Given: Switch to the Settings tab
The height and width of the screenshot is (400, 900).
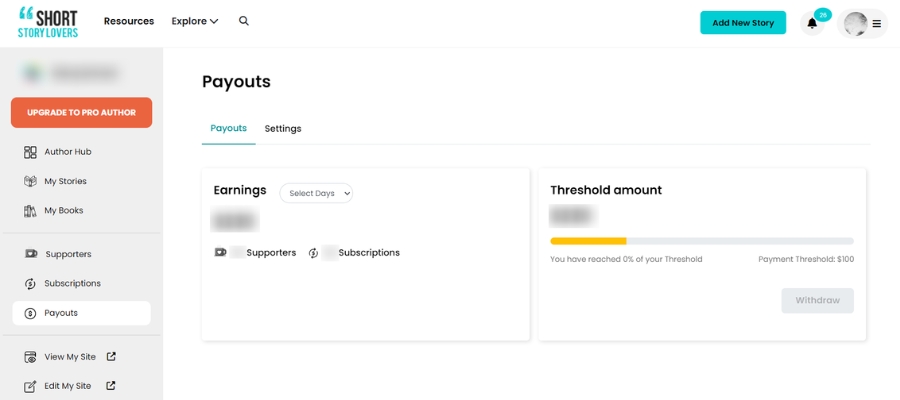Looking at the screenshot, I should [x=283, y=129].
